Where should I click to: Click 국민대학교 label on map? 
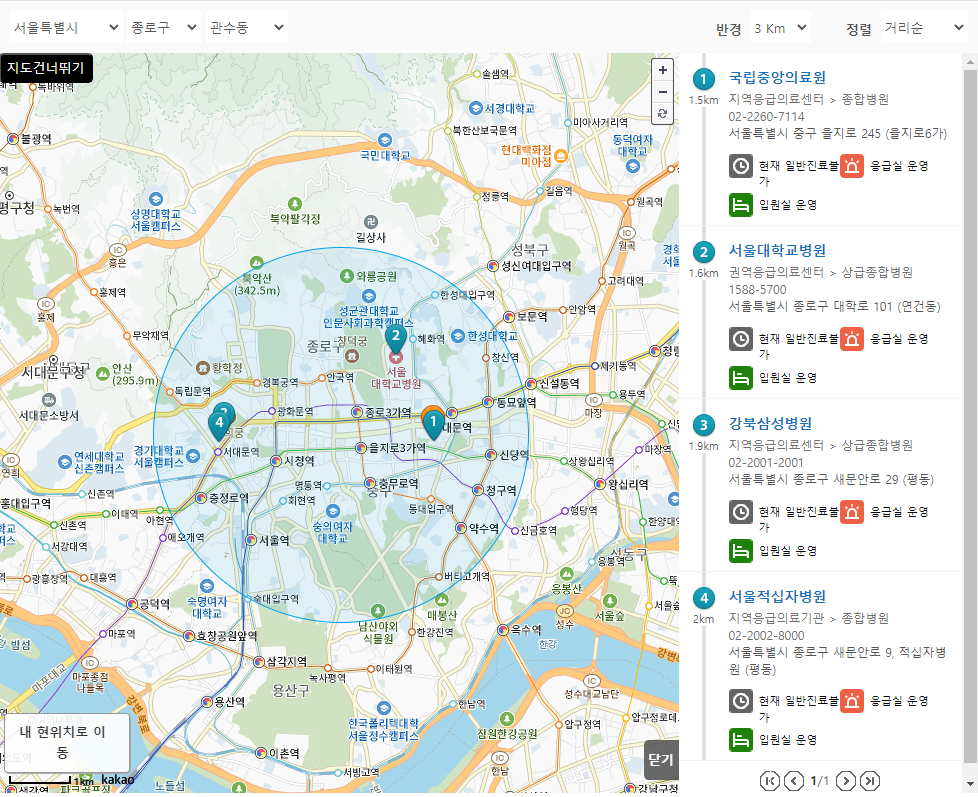385,155
